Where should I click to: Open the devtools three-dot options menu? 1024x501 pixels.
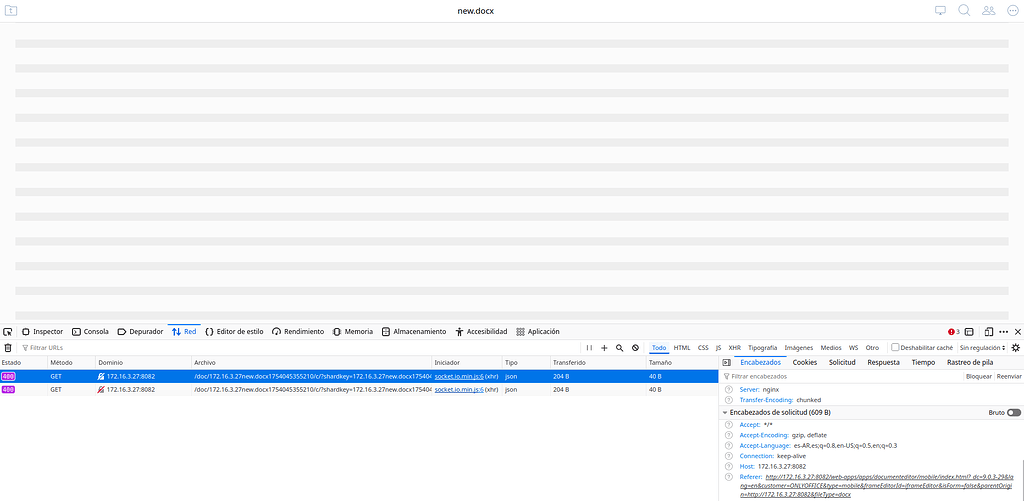[x=1003, y=331]
